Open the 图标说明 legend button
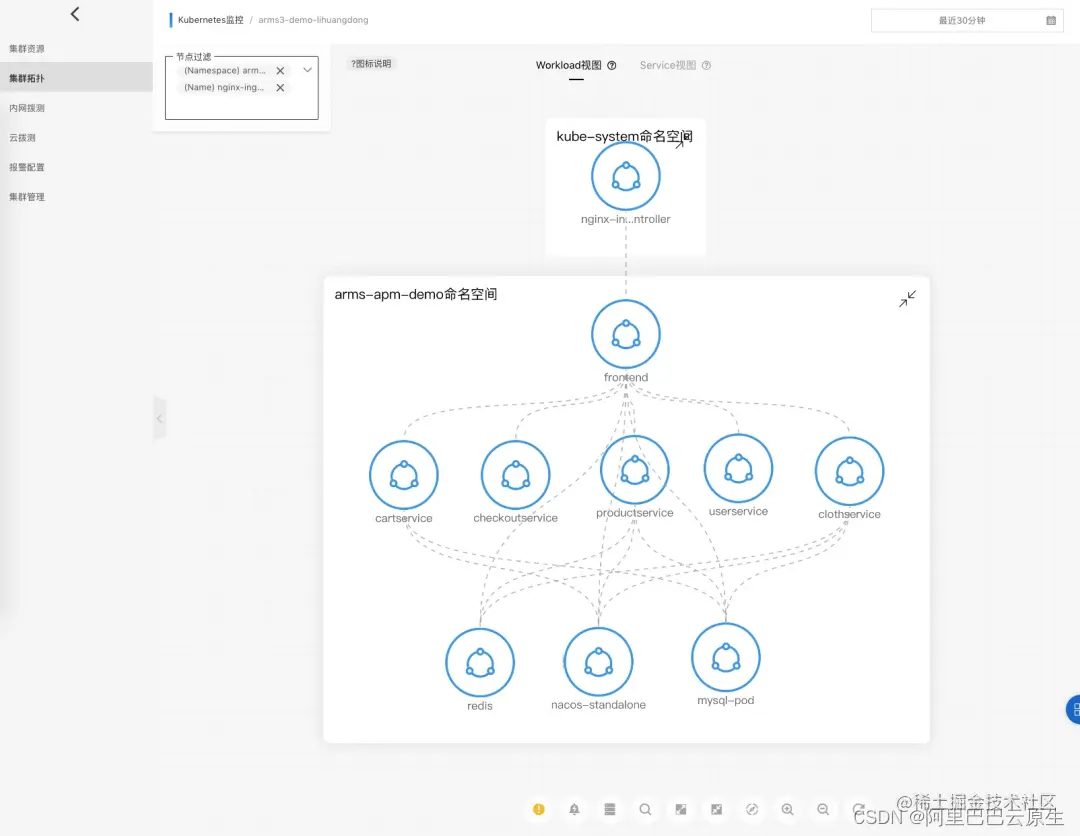The height and width of the screenshot is (836, 1080). pyautogui.click(x=371, y=63)
